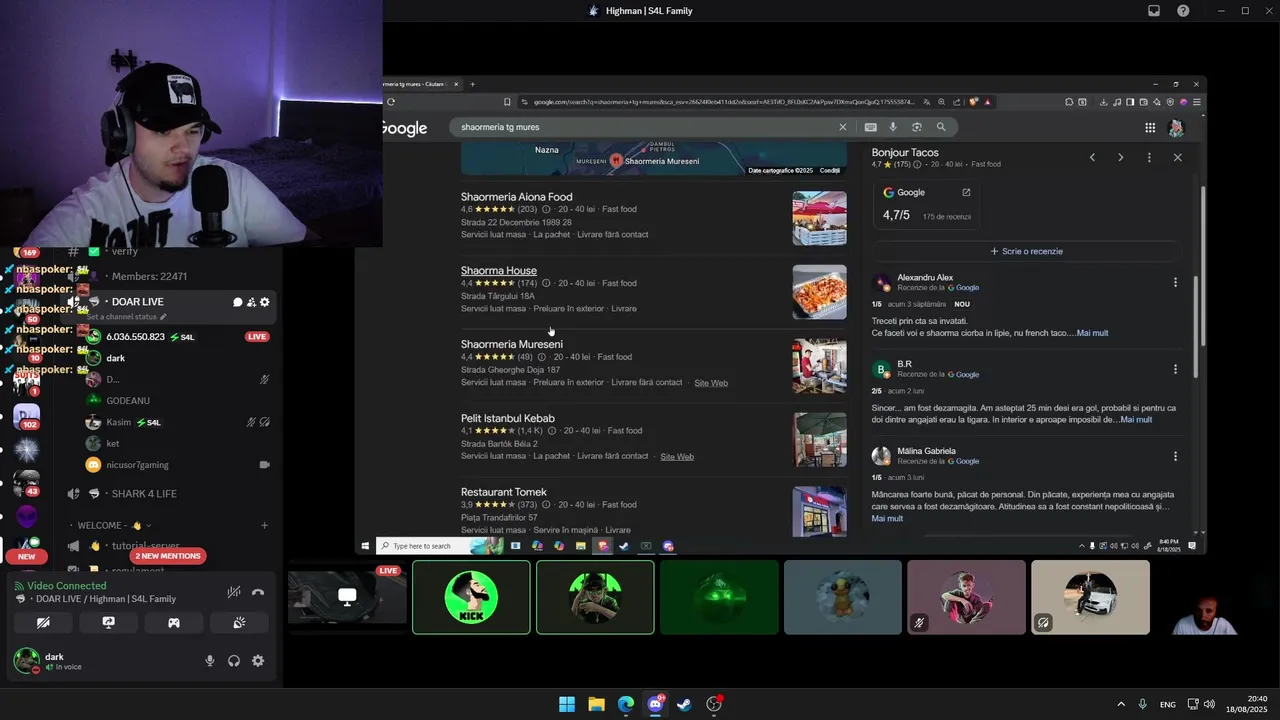This screenshot has width=1280, height=720.
Task: Start screen share in voice panel
Action: [108, 622]
